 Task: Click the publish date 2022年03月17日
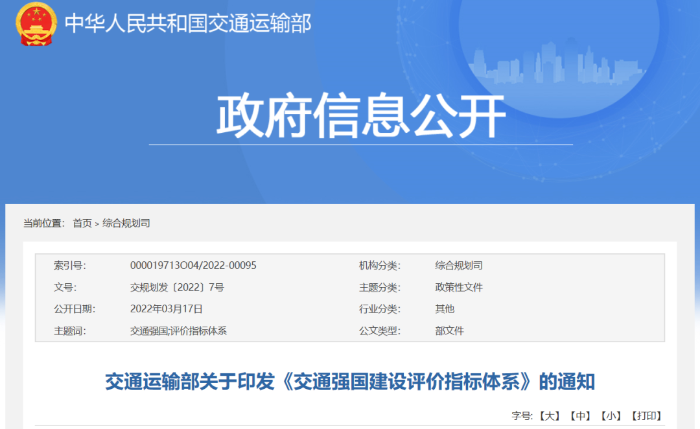click(166, 309)
